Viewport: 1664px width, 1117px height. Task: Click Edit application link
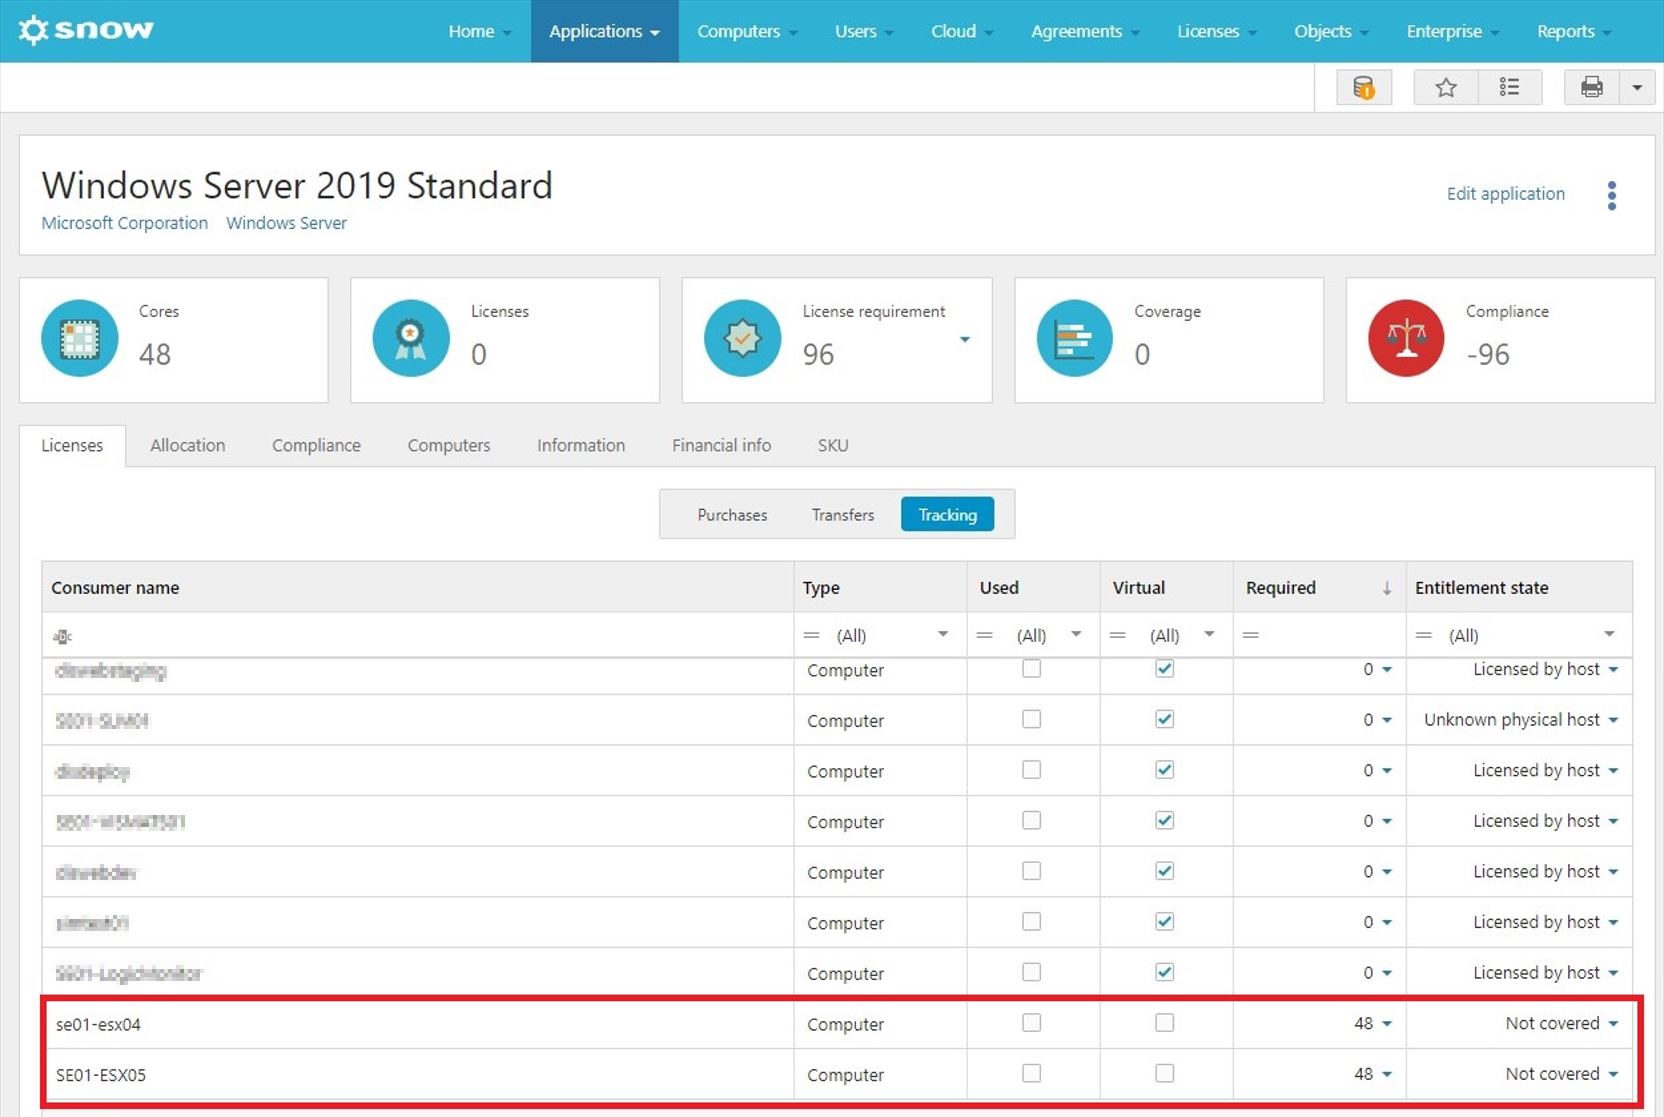[x=1505, y=194]
